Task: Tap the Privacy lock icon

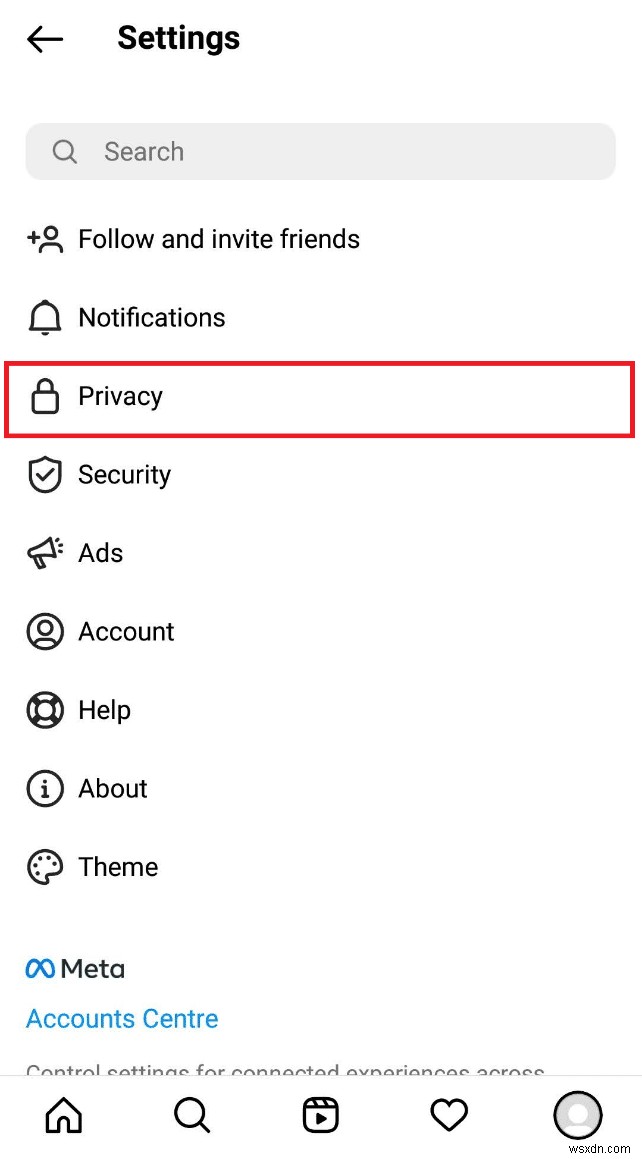Action: point(44,396)
